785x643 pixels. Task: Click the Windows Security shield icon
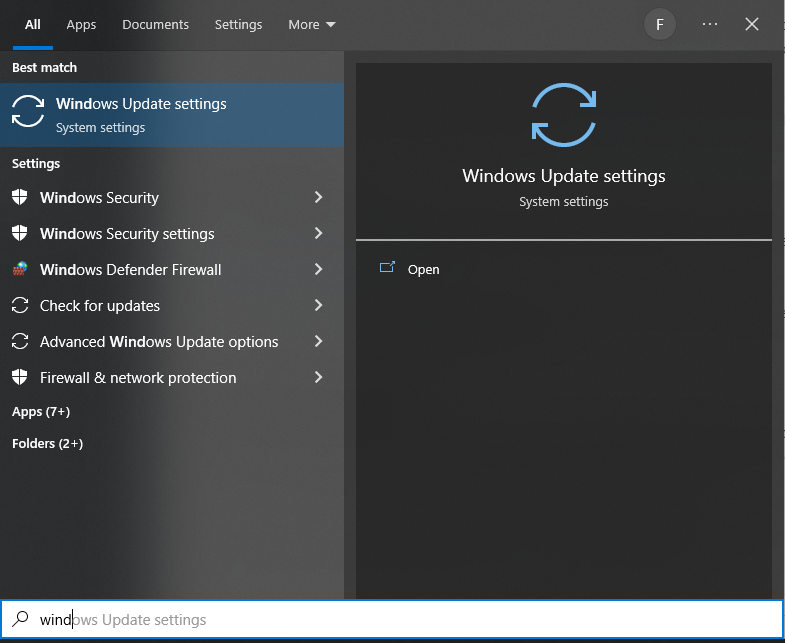20,197
